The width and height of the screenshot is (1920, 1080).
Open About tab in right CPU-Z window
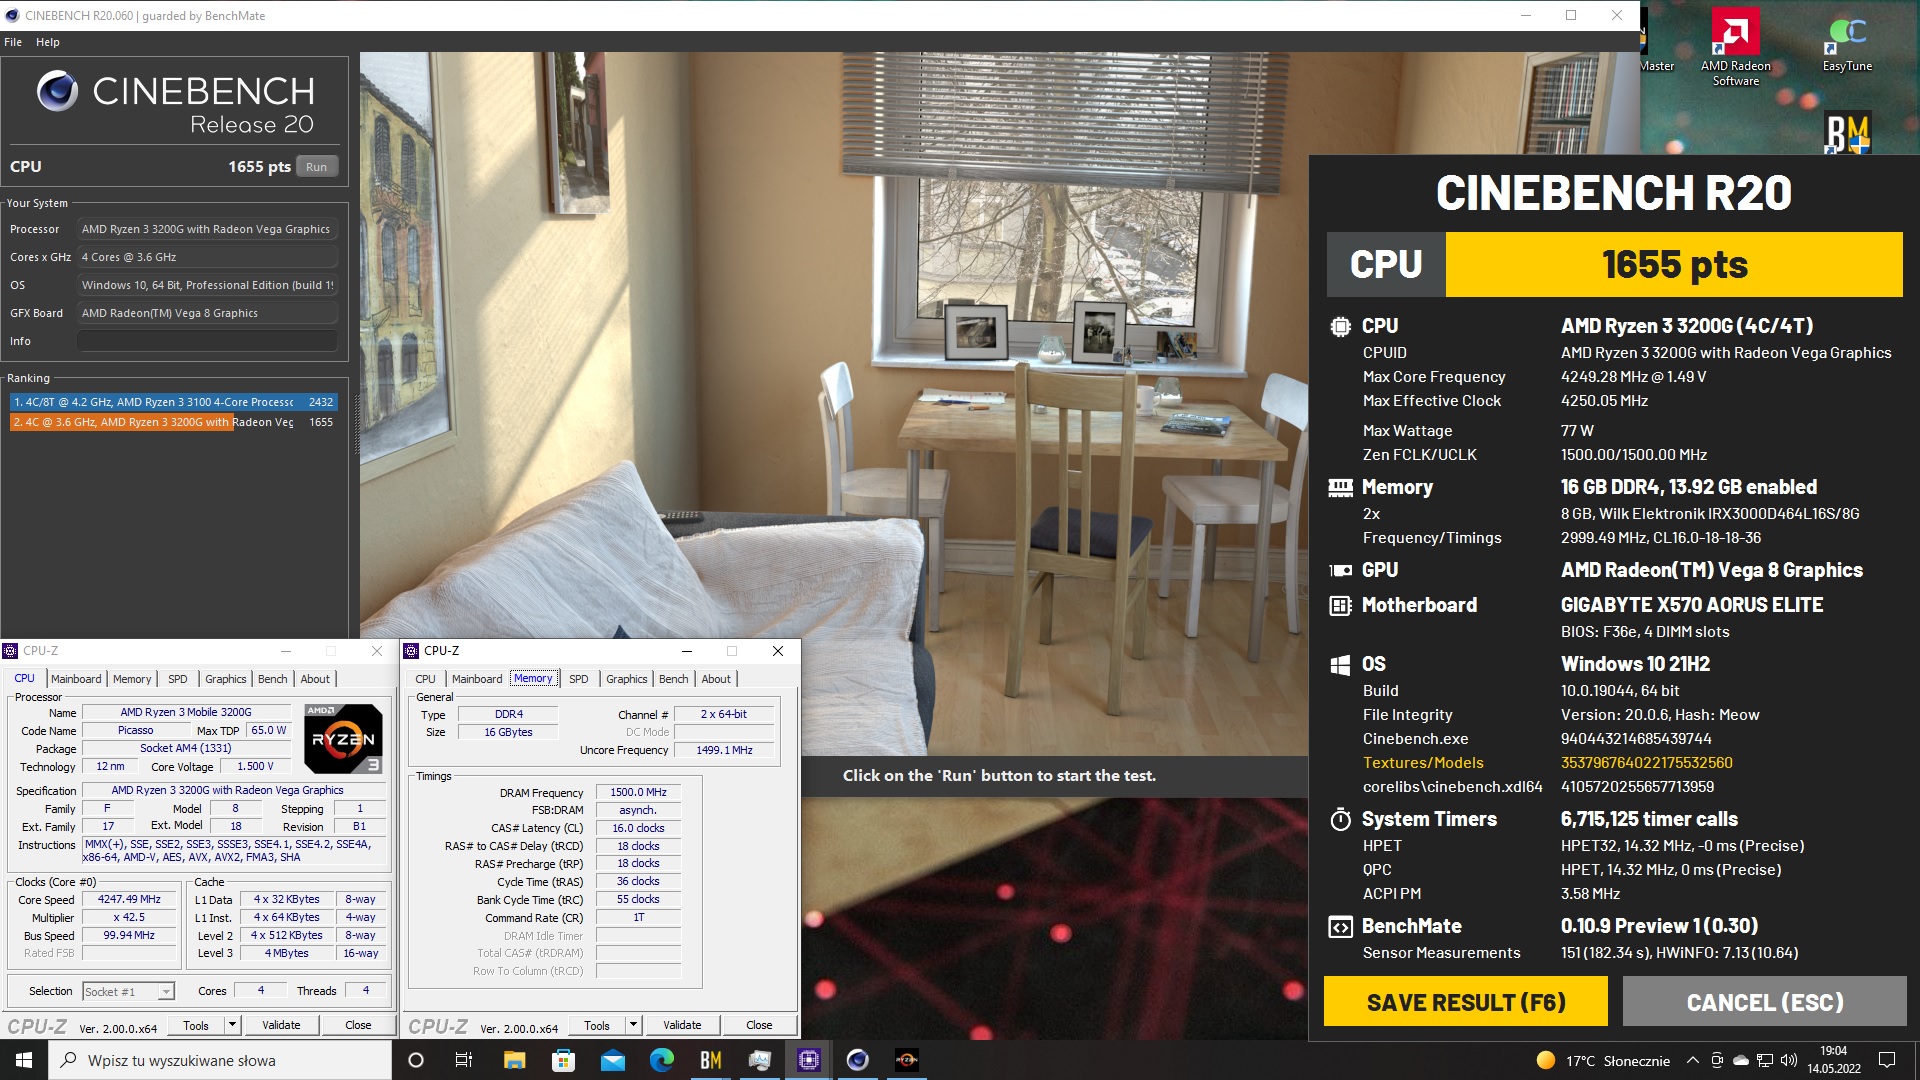pyautogui.click(x=716, y=679)
